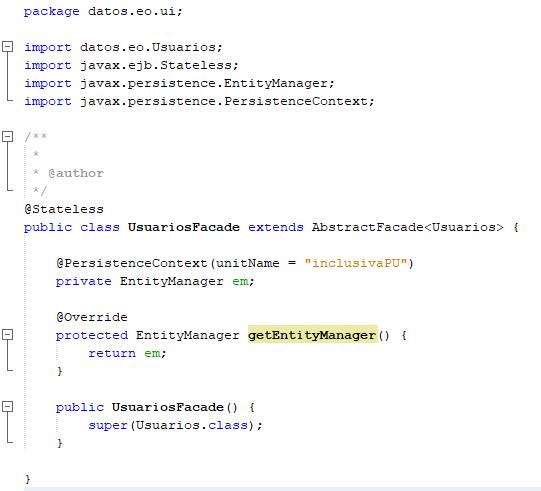Click the highlighted getEntityManager method name
541x491 pixels.
tap(312, 335)
